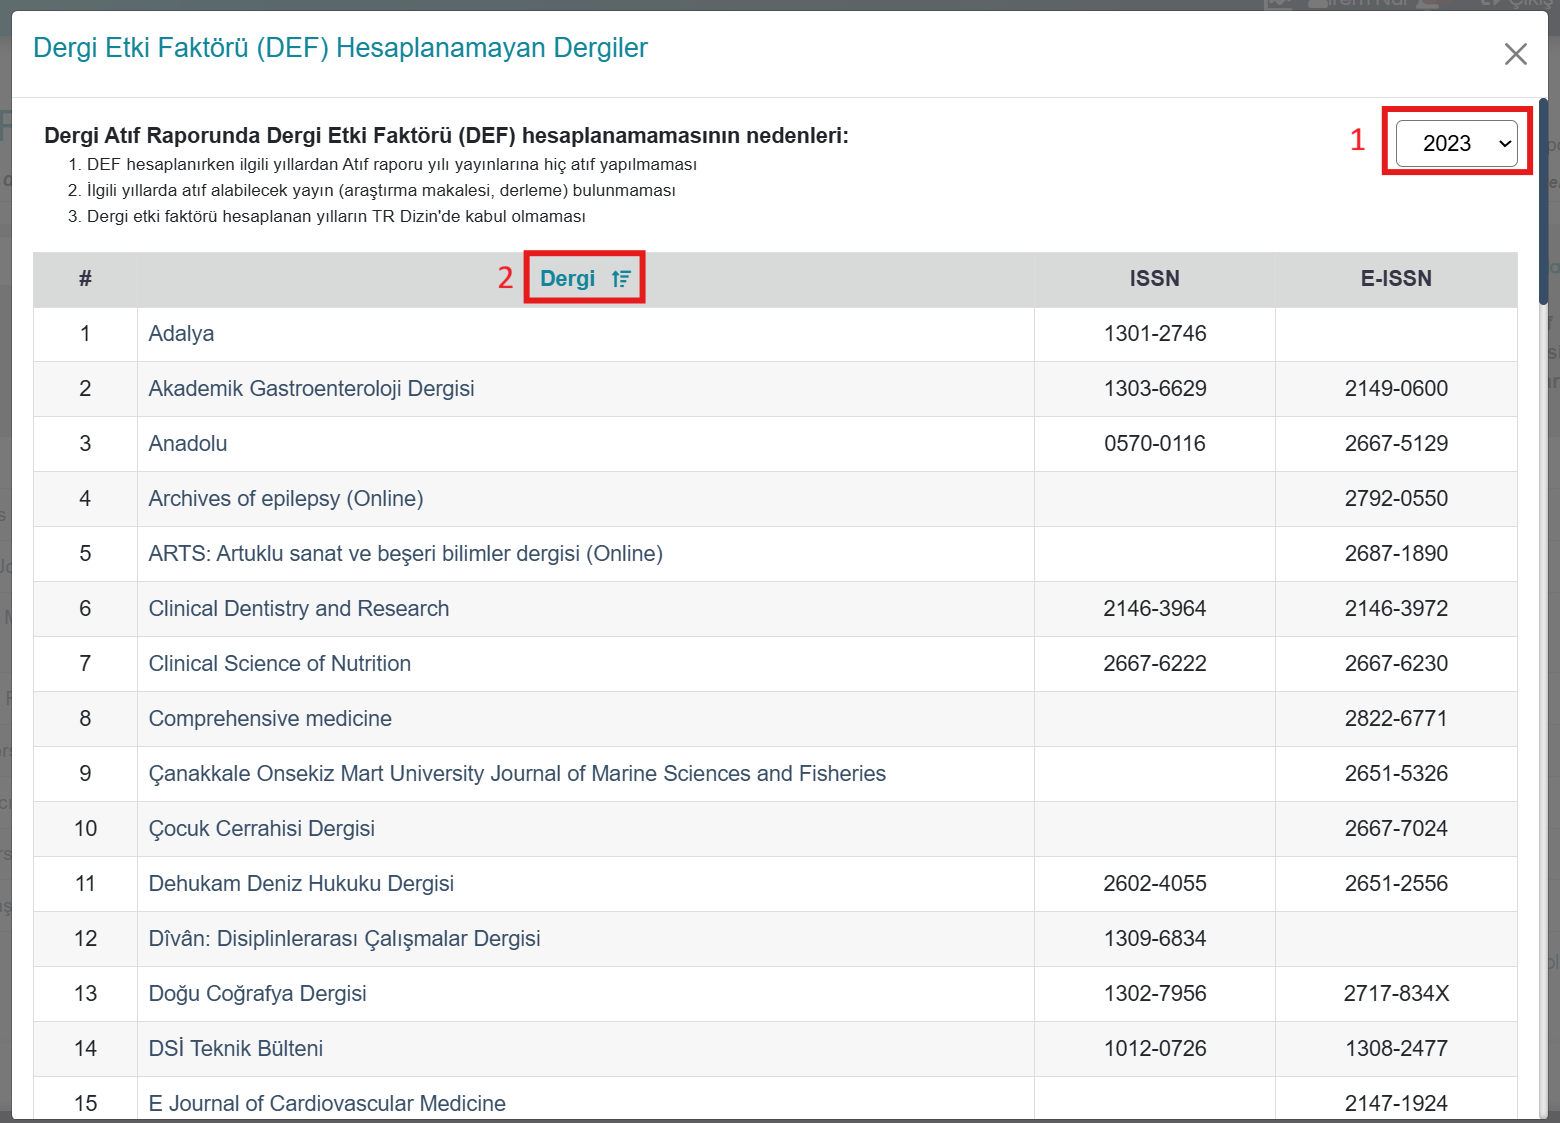Open Clinical Science of Nutrition

click(x=279, y=664)
